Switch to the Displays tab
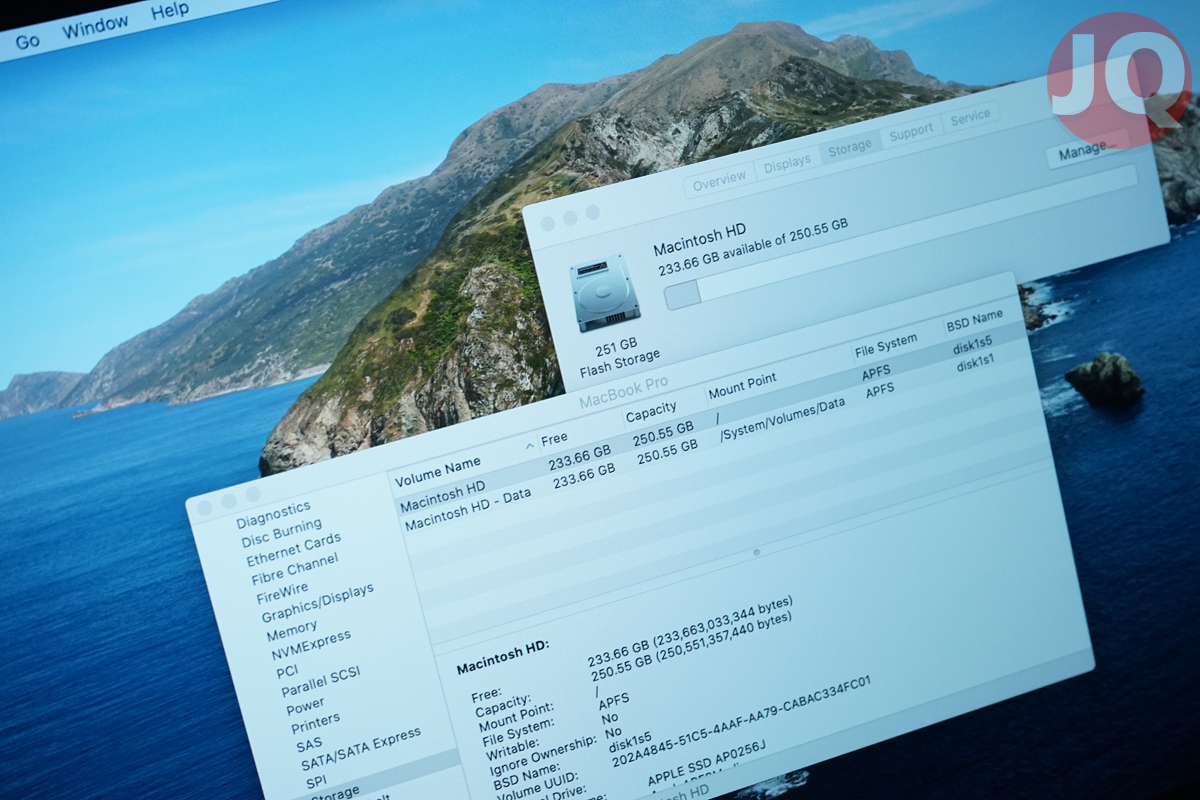Image resolution: width=1200 pixels, height=800 pixels. [787, 164]
